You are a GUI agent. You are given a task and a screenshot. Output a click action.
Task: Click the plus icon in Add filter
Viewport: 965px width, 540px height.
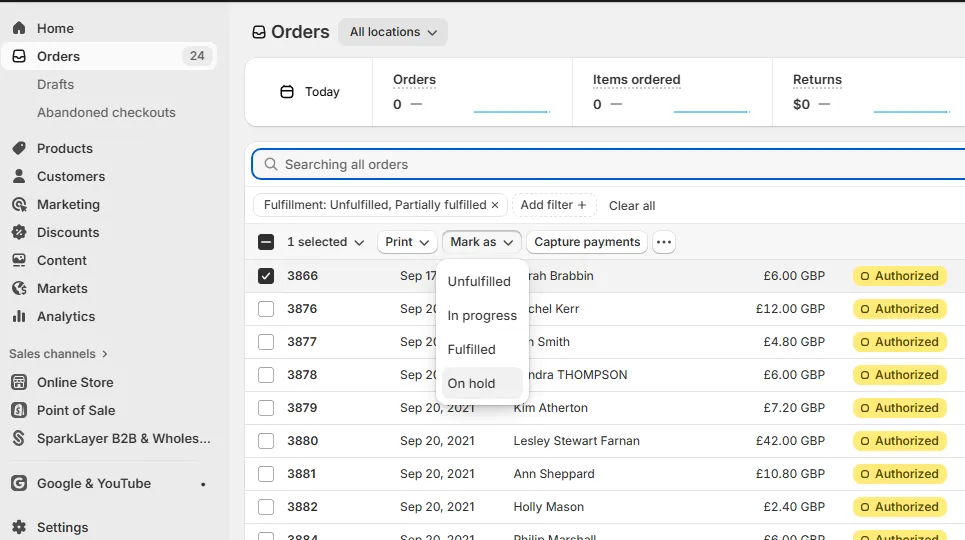pyautogui.click(x=582, y=205)
